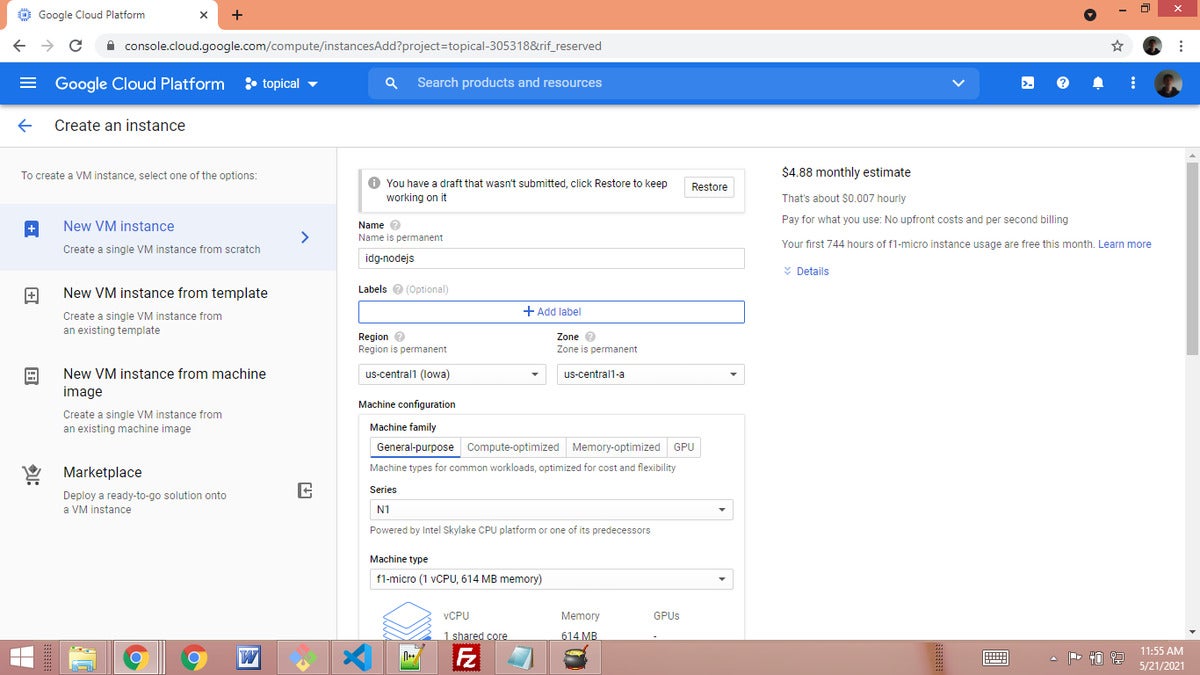Open the three-dot settings menu in header

tap(1132, 83)
